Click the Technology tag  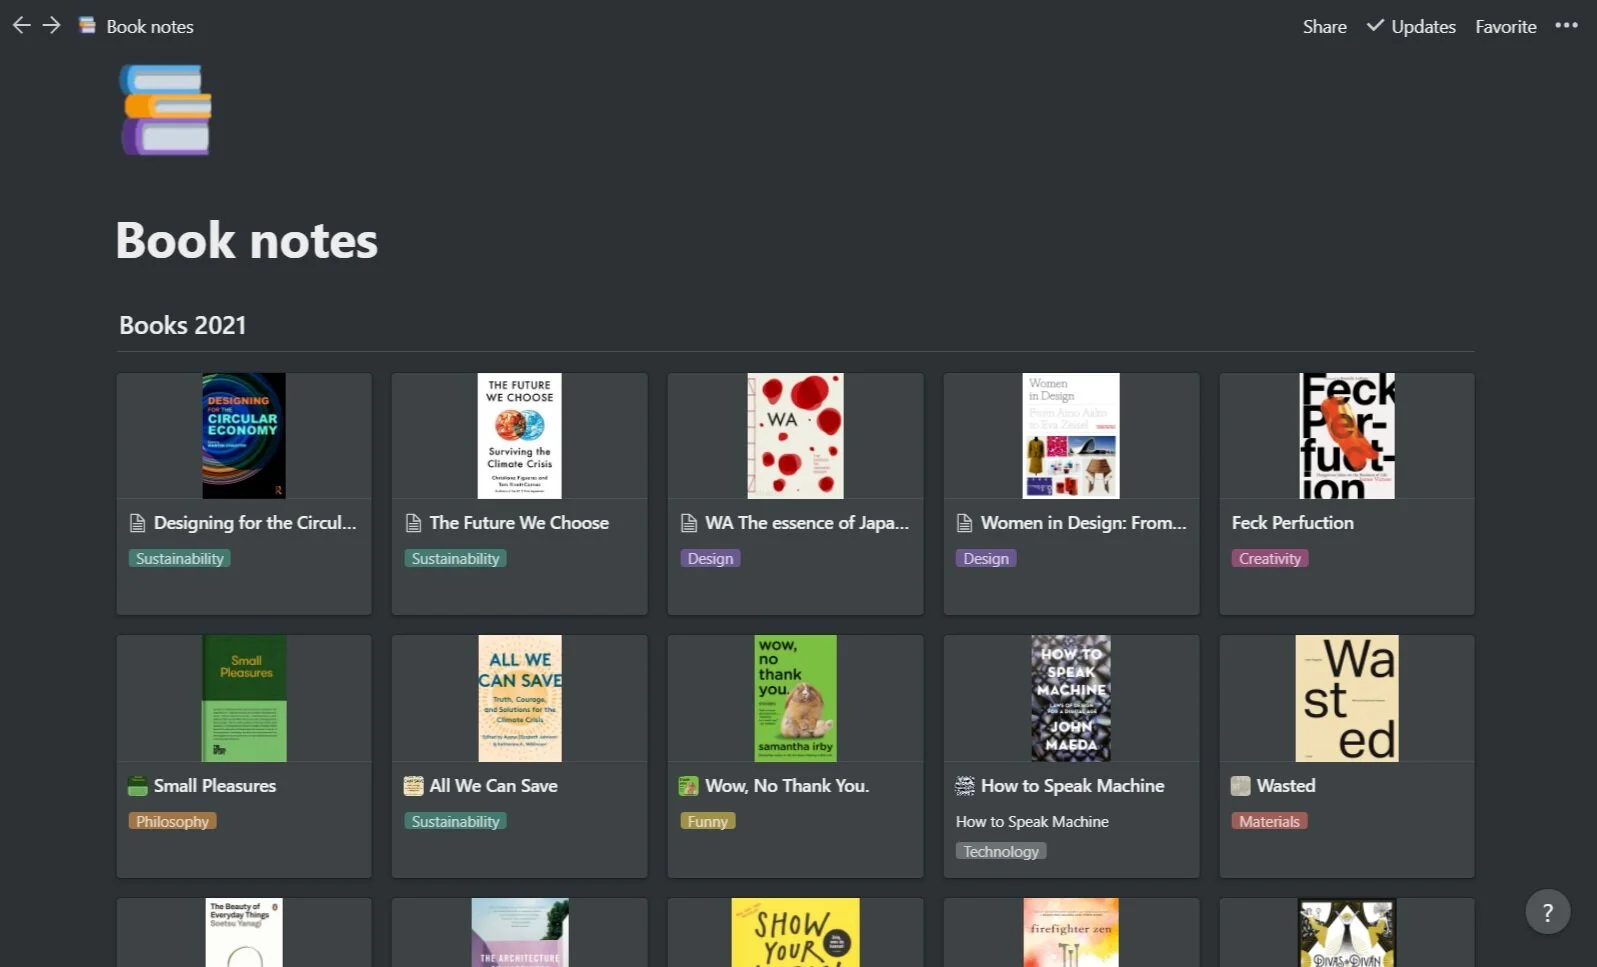pos(1001,852)
